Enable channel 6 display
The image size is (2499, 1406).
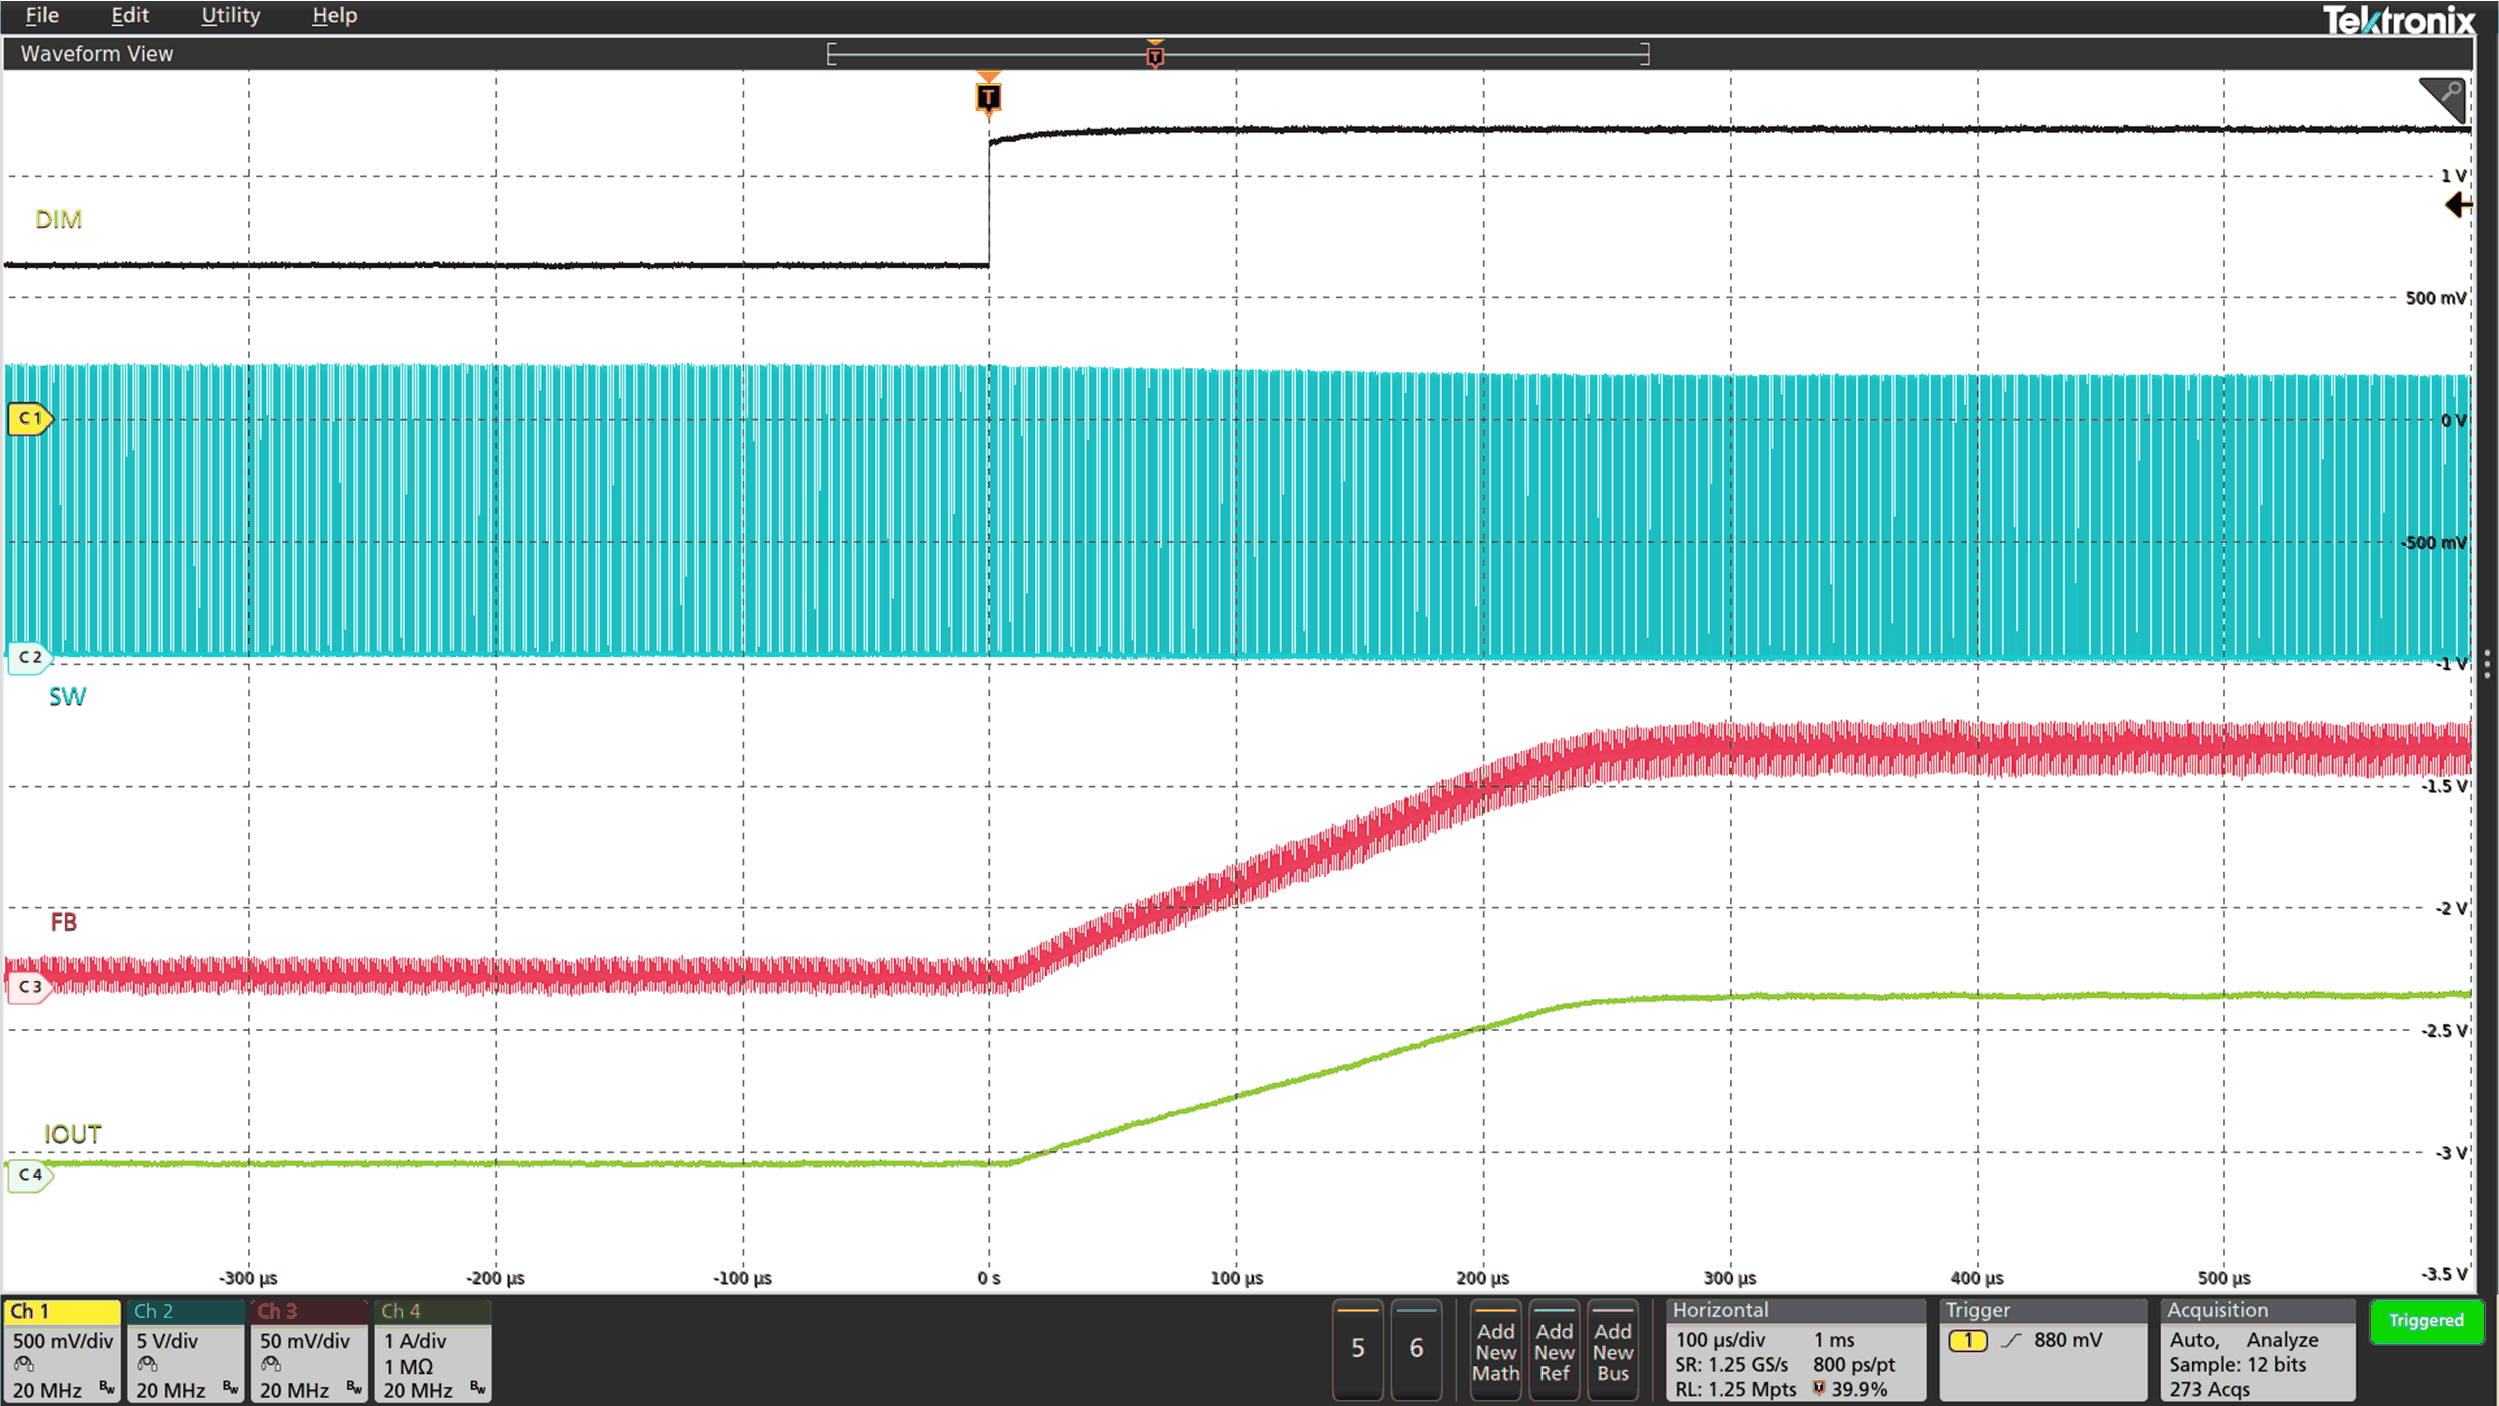point(1418,1348)
